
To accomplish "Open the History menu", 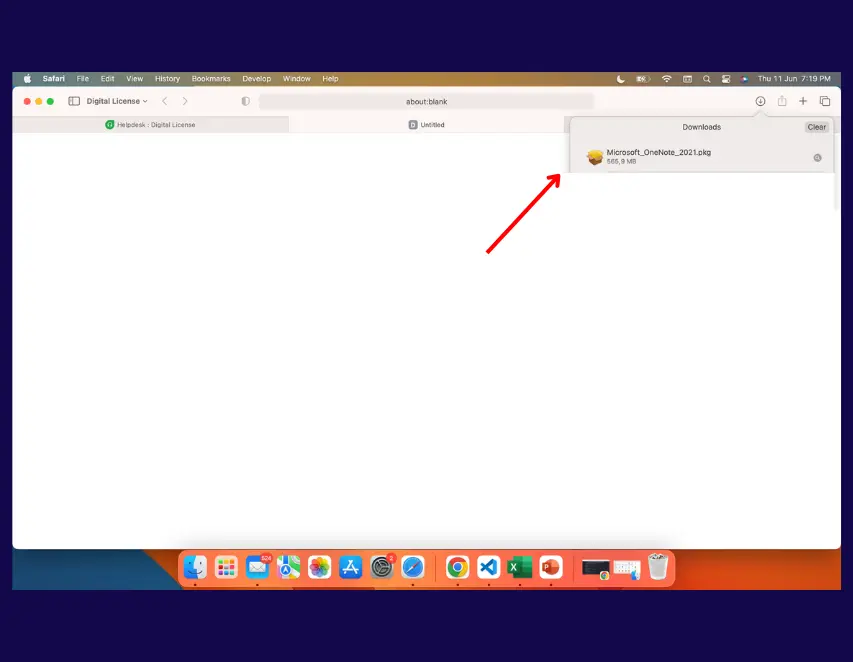I will coord(167,79).
